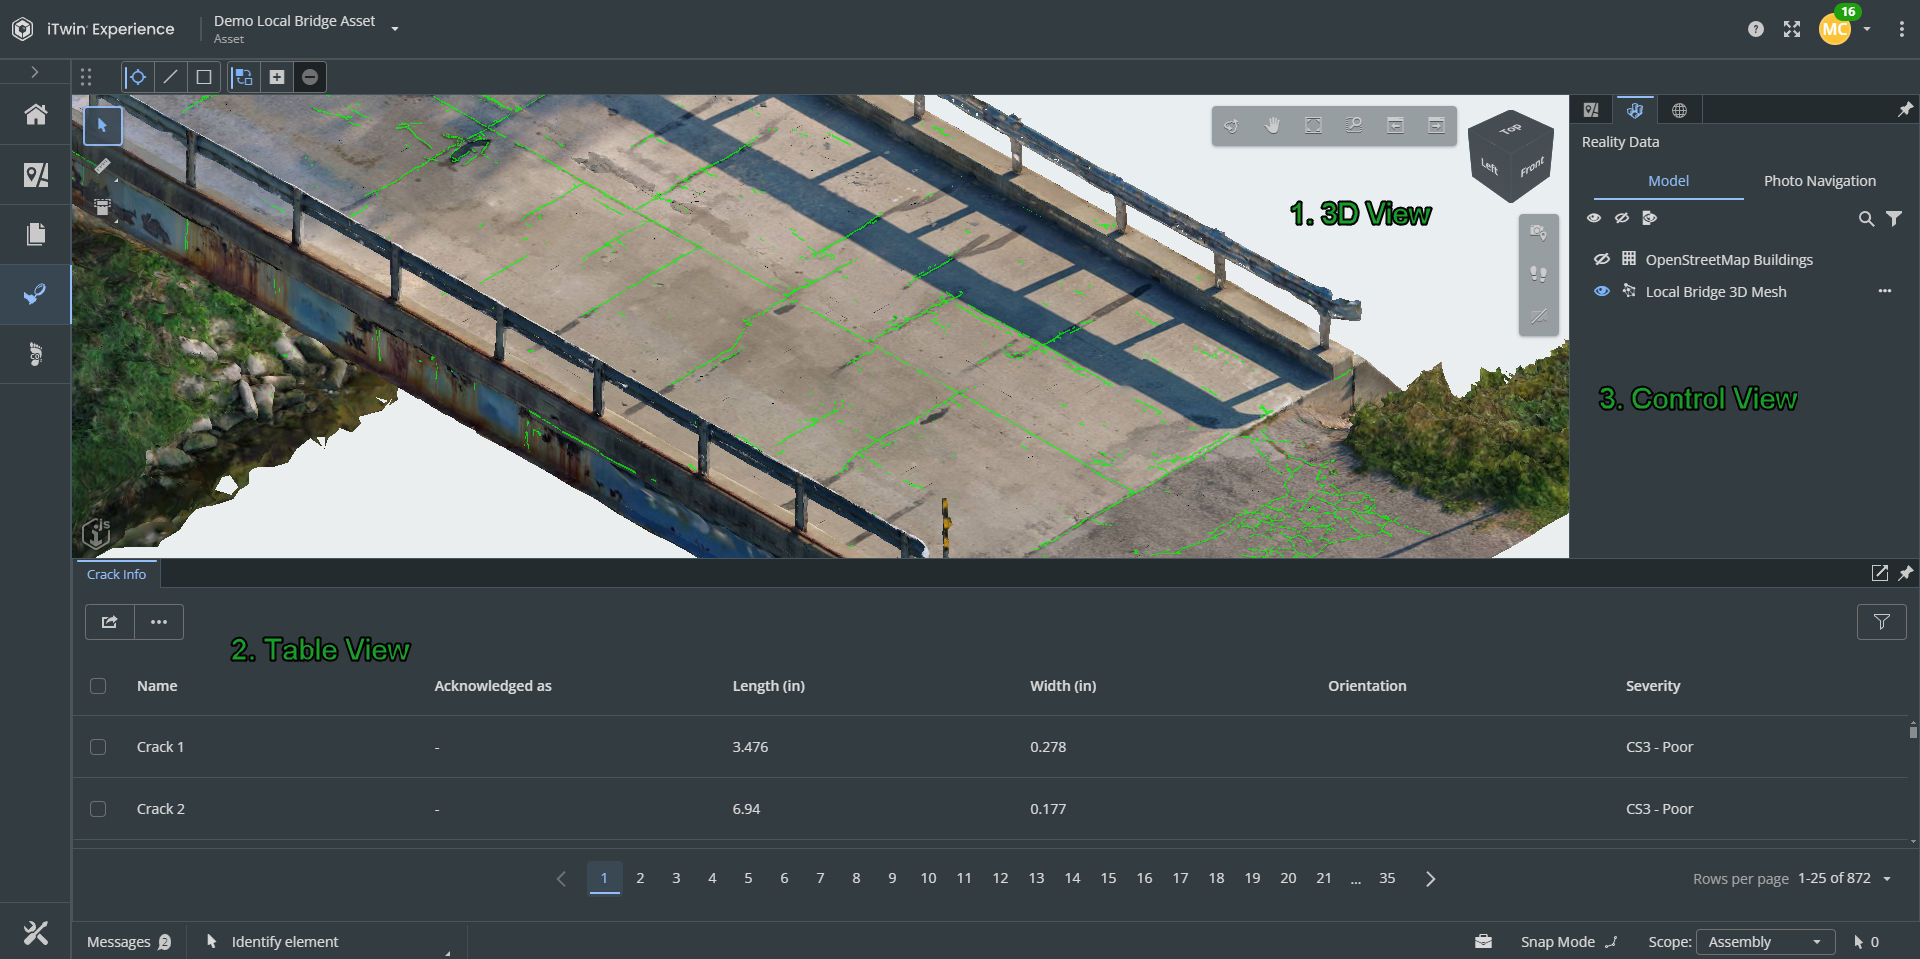
Task: Click the search icon in Reality Data
Action: point(1866,219)
